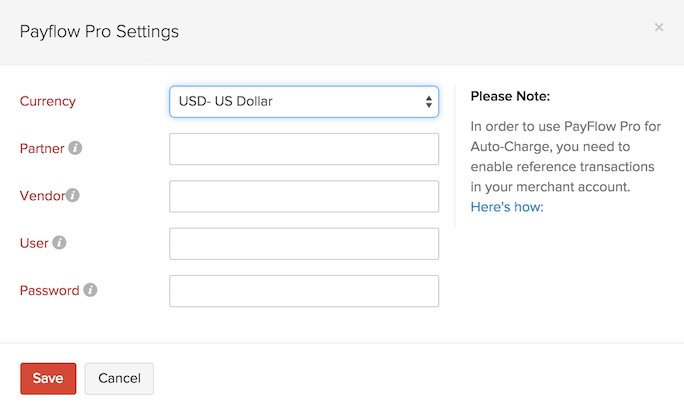The image size is (684, 415).
Task: Open the "Here's how:" link
Action: tap(507, 208)
